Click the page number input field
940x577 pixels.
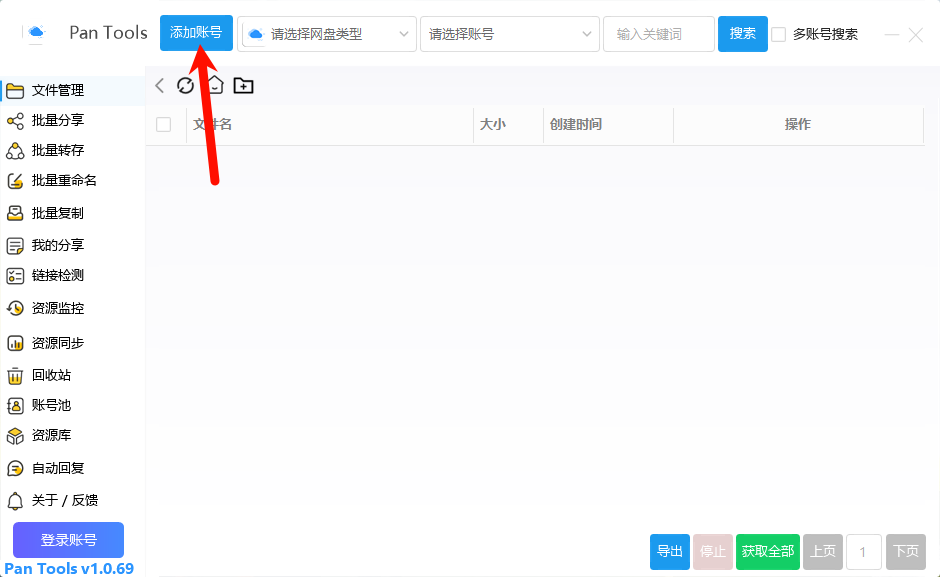point(863,551)
